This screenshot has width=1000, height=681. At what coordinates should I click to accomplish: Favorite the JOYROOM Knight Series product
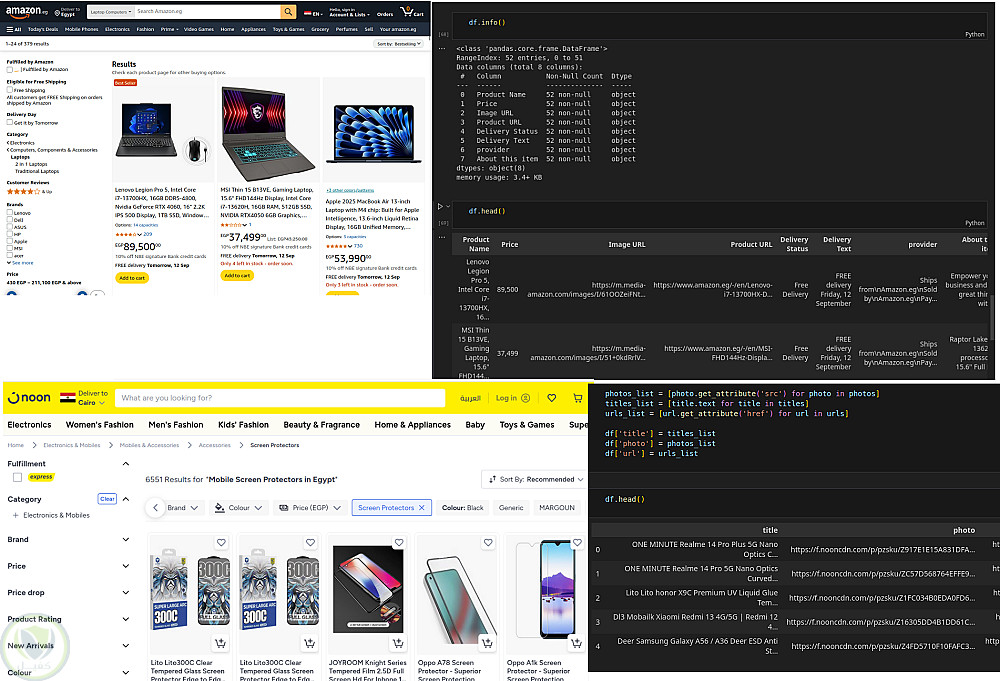click(x=399, y=543)
